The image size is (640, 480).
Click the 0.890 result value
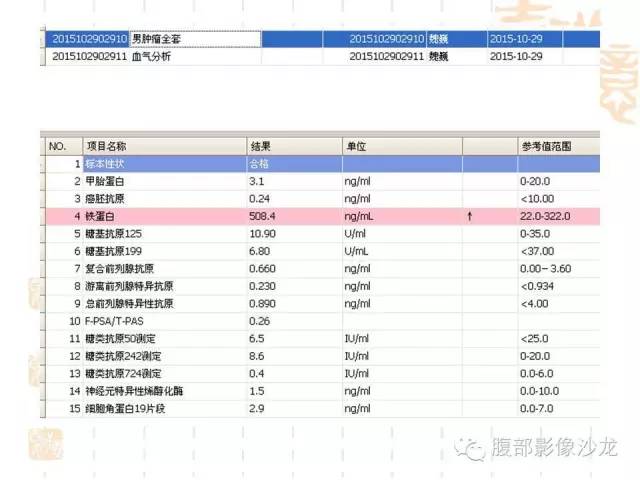(x=262, y=304)
